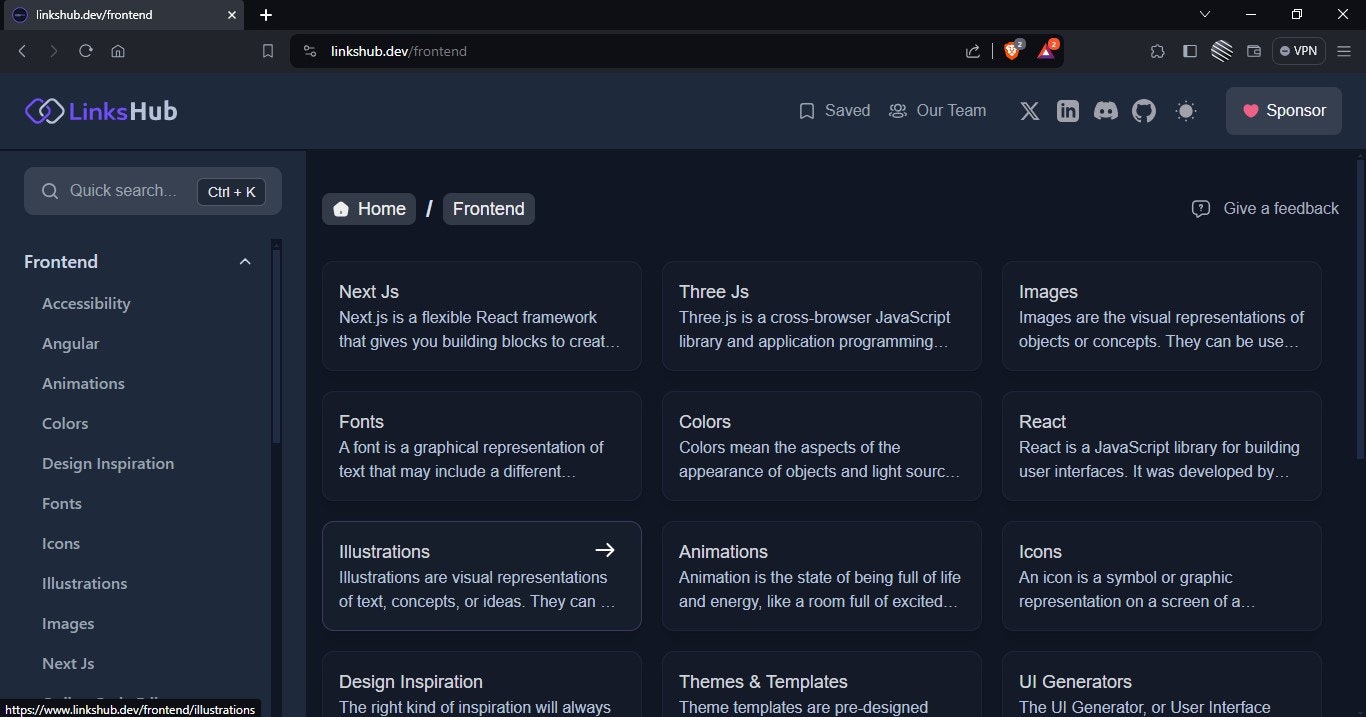The height and width of the screenshot is (717, 1366).
Task: Open Brave Rewards triangle icon
Action: point(1046,51)
